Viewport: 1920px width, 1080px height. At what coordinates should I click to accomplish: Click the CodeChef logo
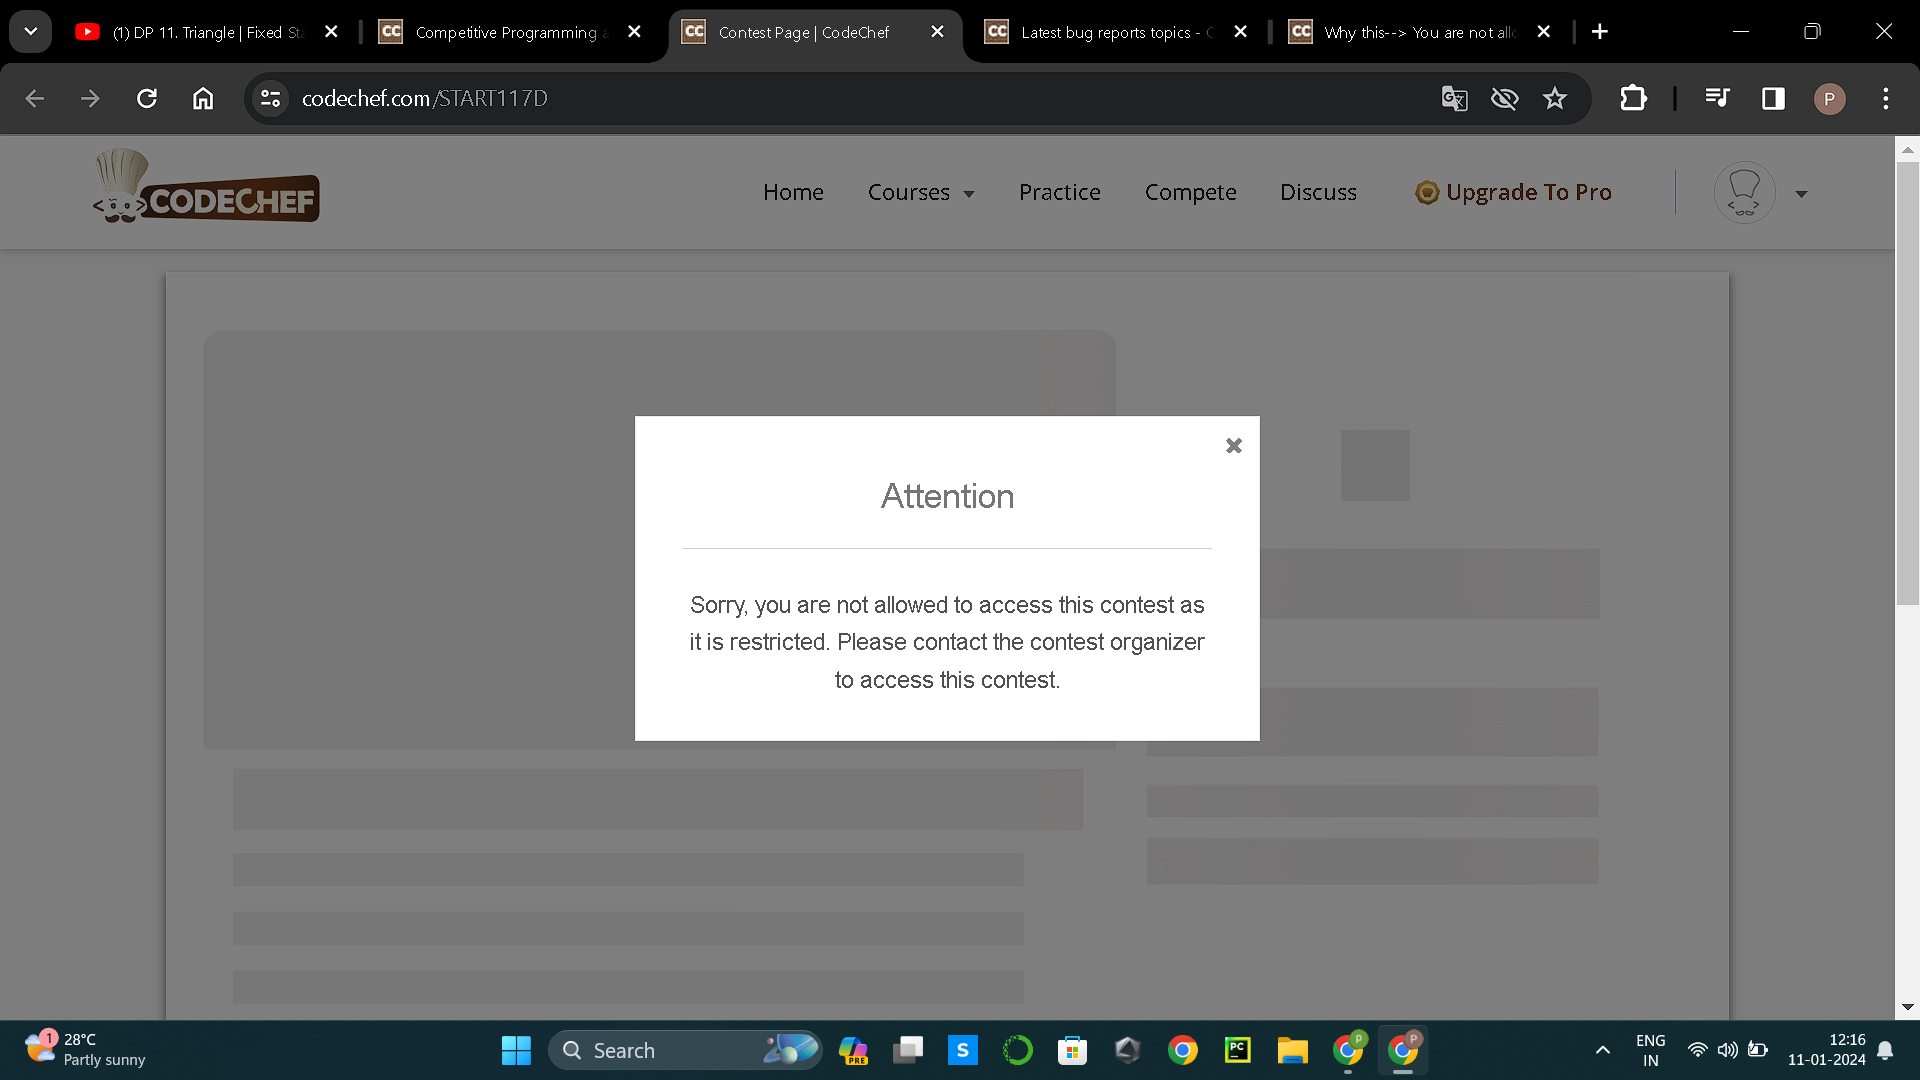(207, 188)
